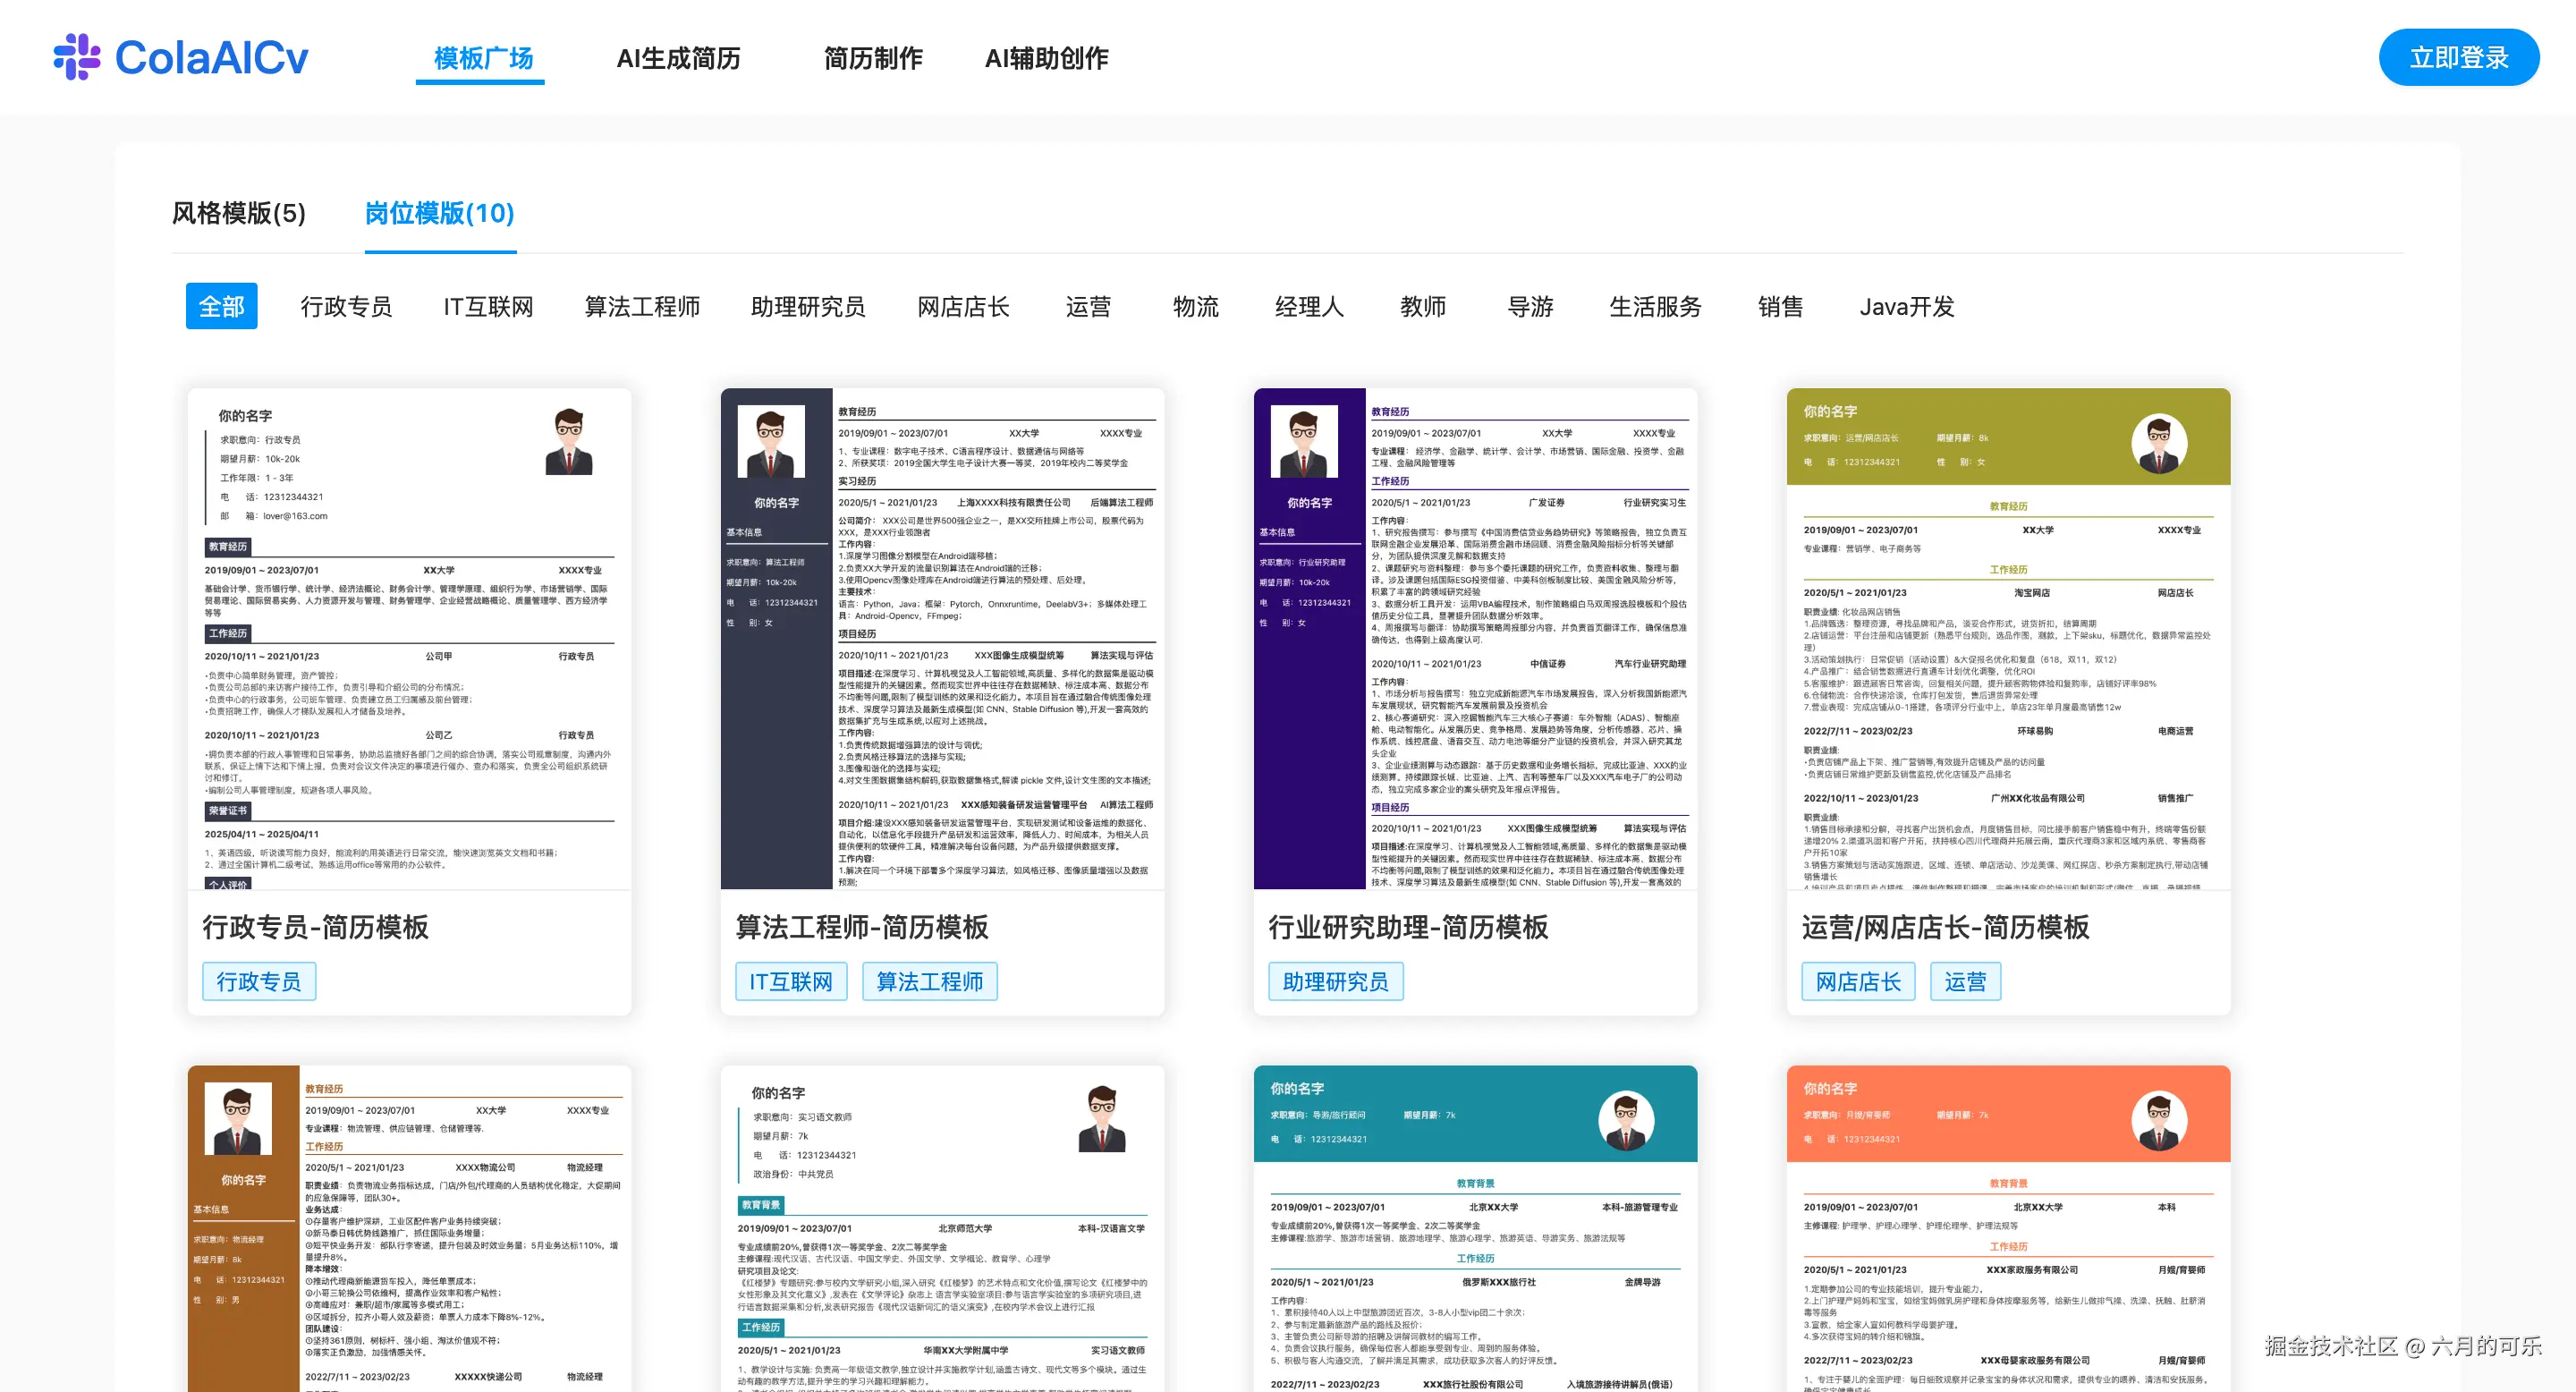Viewport: 2576px width, 1392px height.
Task: Open the 模板广场 menu item
Action: click(x=480, y=58)
